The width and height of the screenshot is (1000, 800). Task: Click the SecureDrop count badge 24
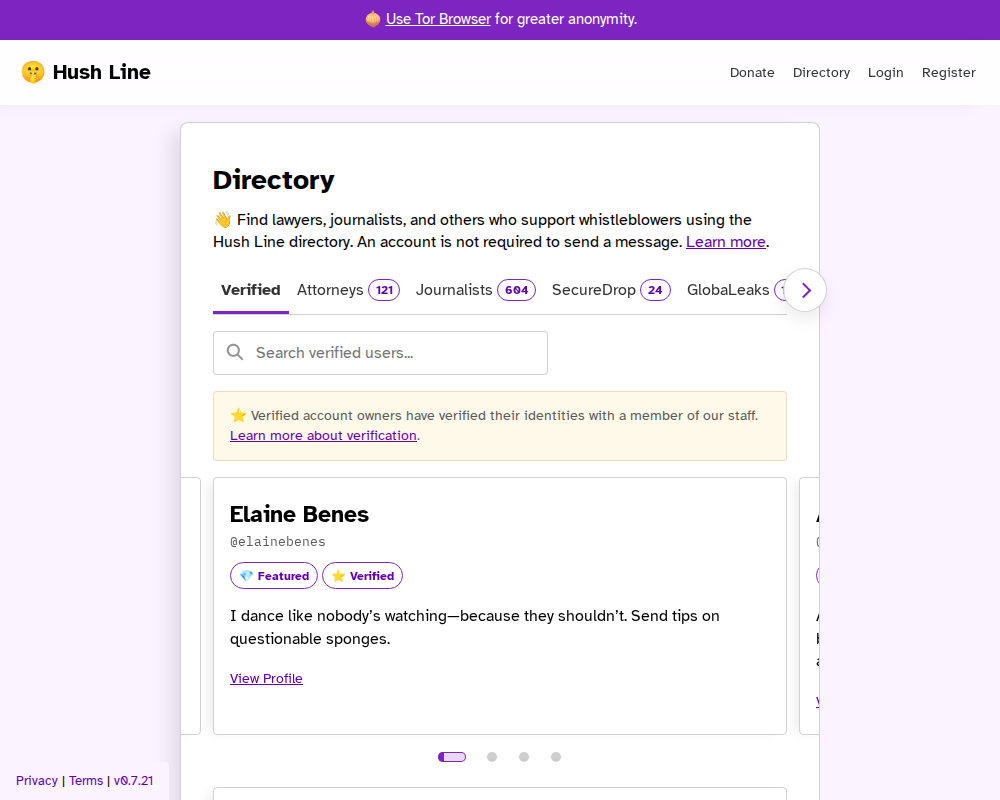tap(655, 290)
